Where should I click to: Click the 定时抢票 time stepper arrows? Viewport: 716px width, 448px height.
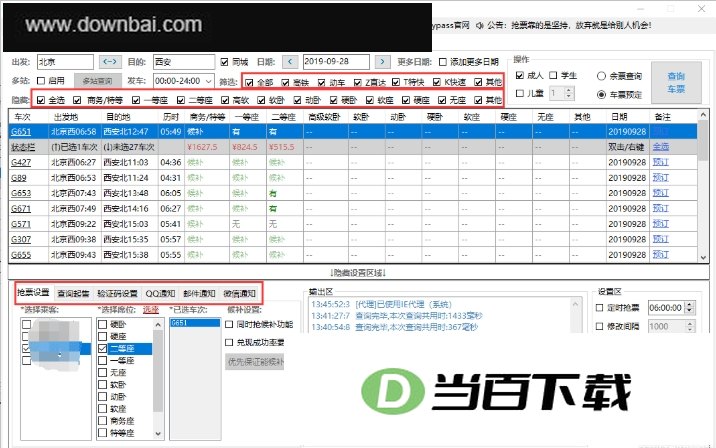690,308
